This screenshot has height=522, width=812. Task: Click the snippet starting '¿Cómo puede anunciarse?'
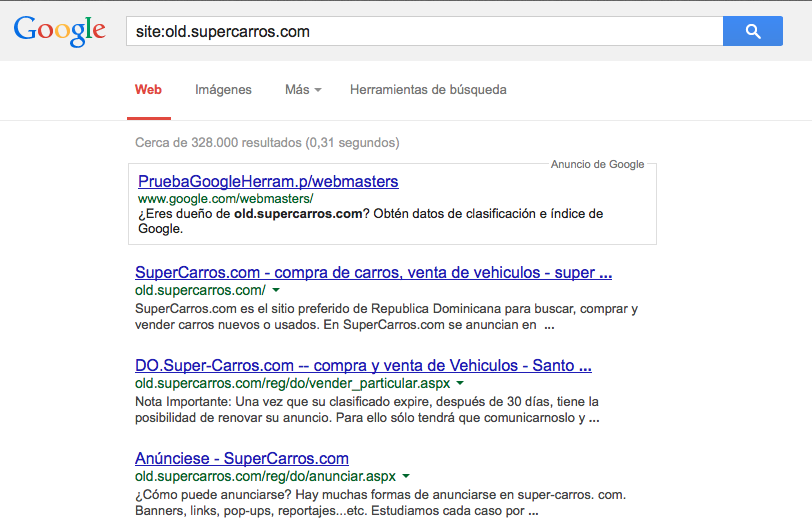pyautogui.click(x=381, y=502)
